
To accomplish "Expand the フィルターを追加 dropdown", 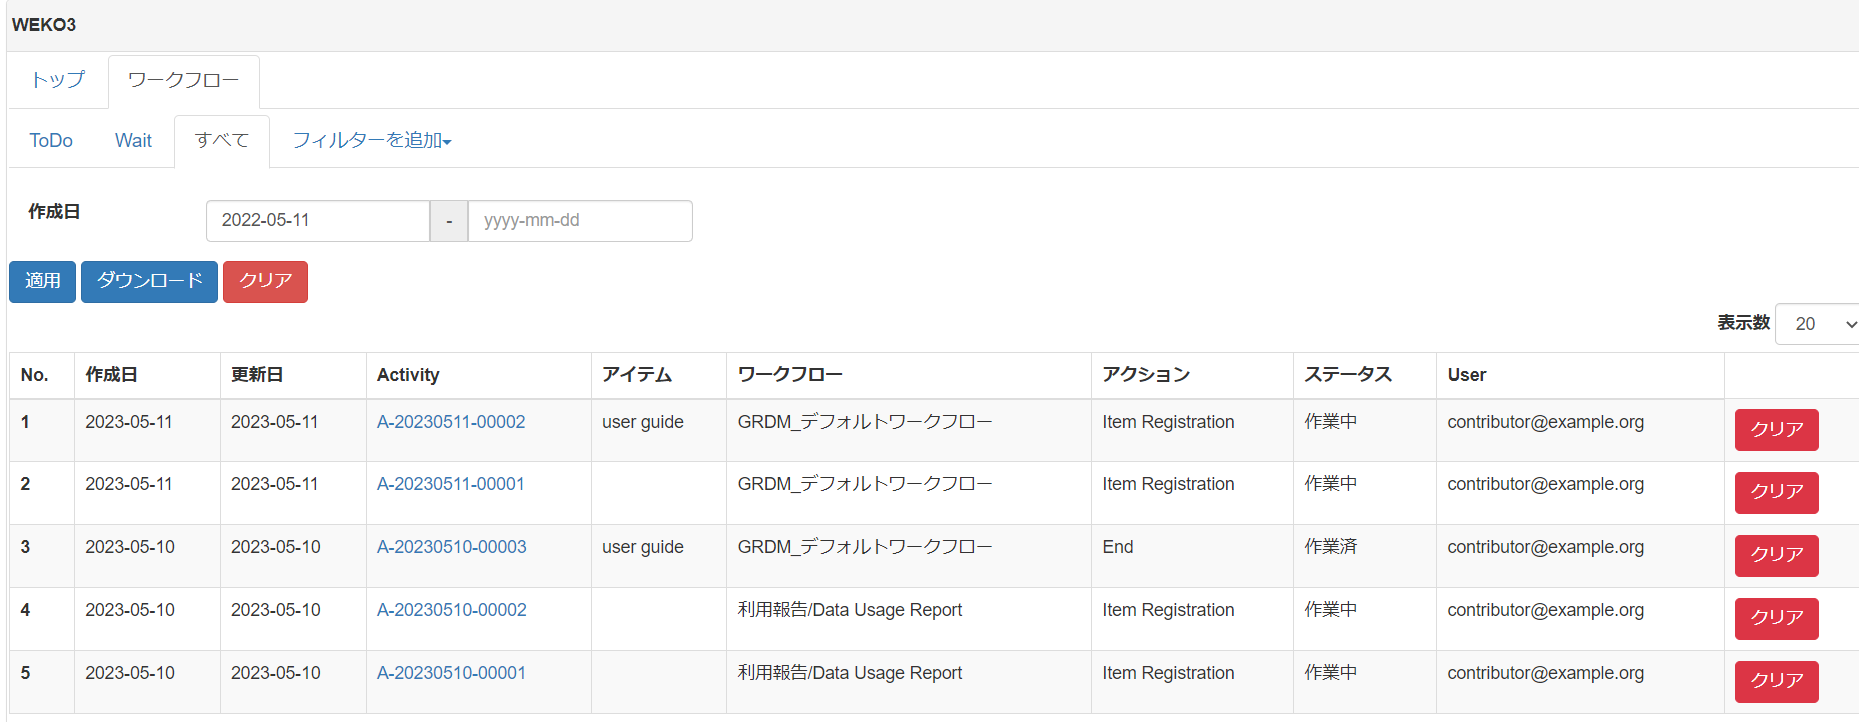I will (x=371, y=141).
